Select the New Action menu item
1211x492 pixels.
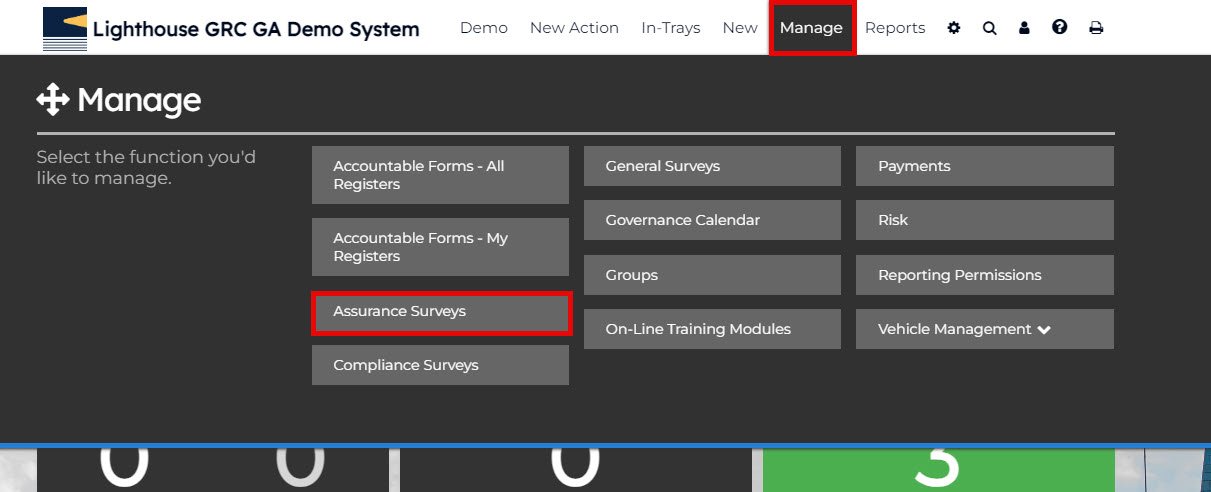(x=574, y=28)
